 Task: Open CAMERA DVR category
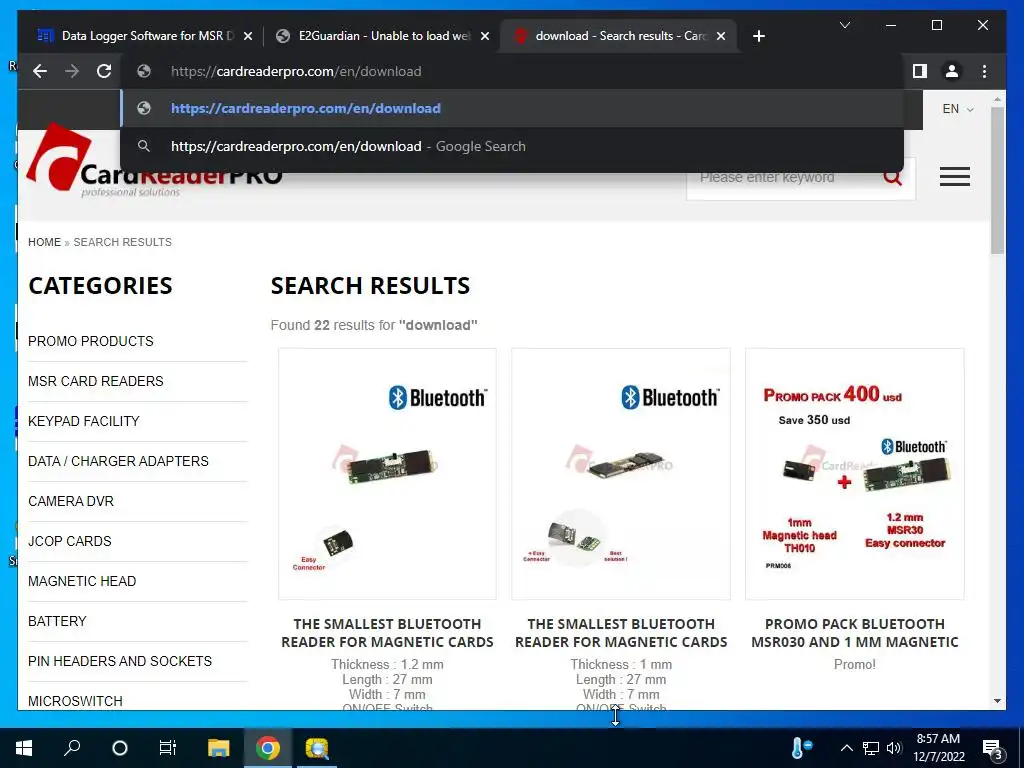pos(71,501)
